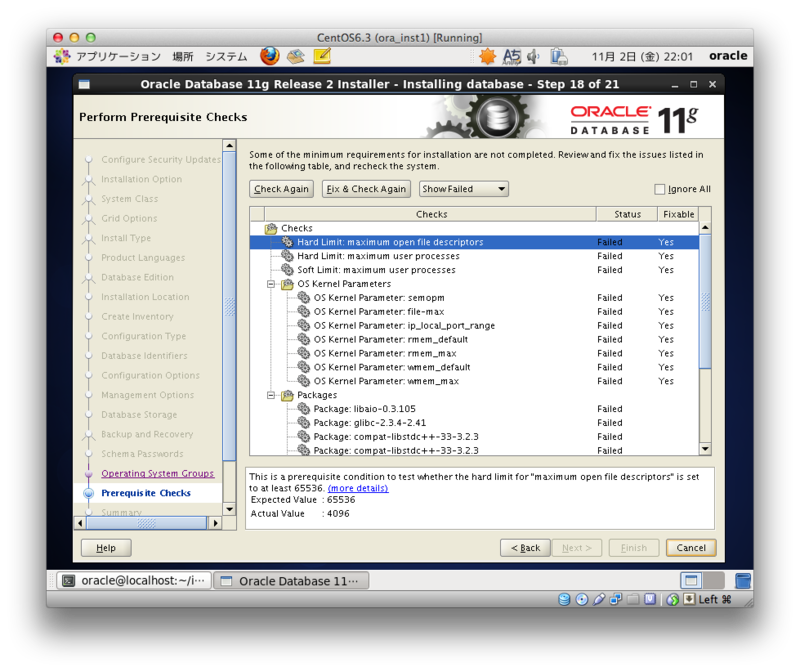Open the システム menu
This screenshot has height=672, width=800.
pyautogui.click(x=226, y=57)
